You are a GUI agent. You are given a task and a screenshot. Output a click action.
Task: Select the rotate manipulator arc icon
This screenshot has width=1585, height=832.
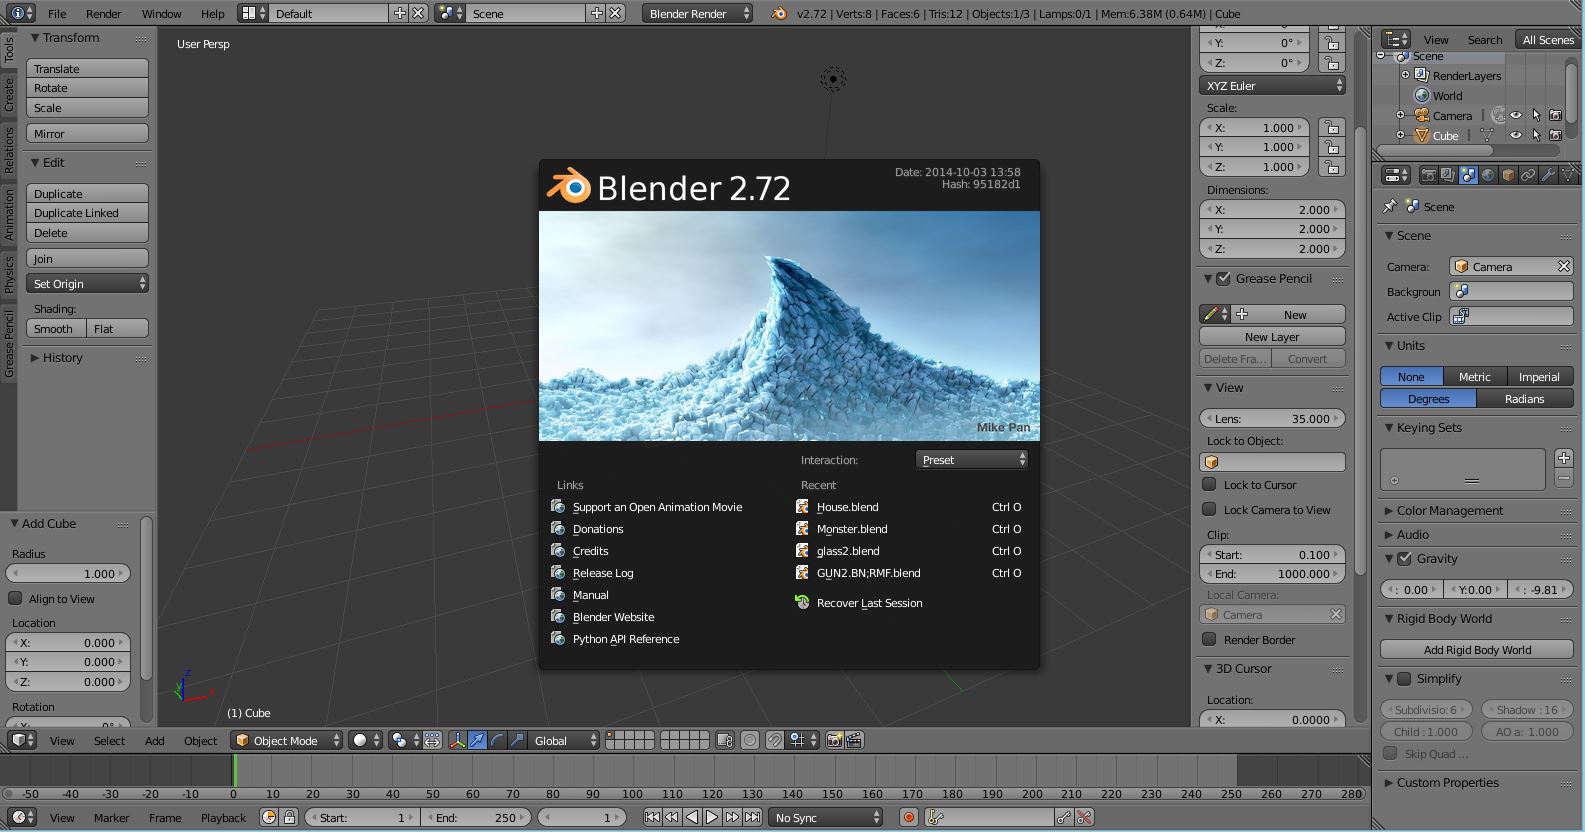coord(497,740)
